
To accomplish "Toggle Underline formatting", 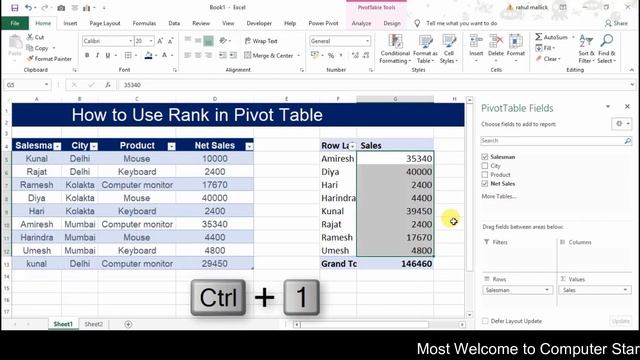I will point(108,55).
